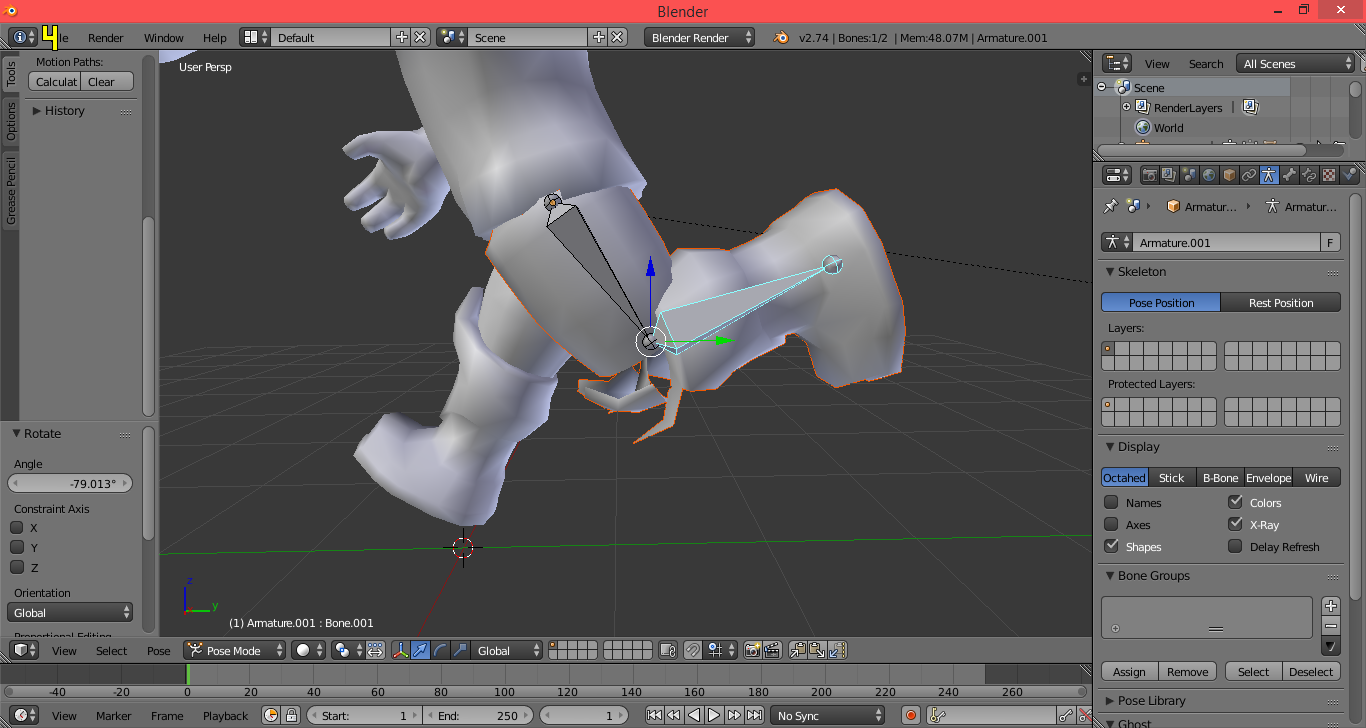Click the Clear motion paths button
Screen dimensions: 1366x728
107,82
